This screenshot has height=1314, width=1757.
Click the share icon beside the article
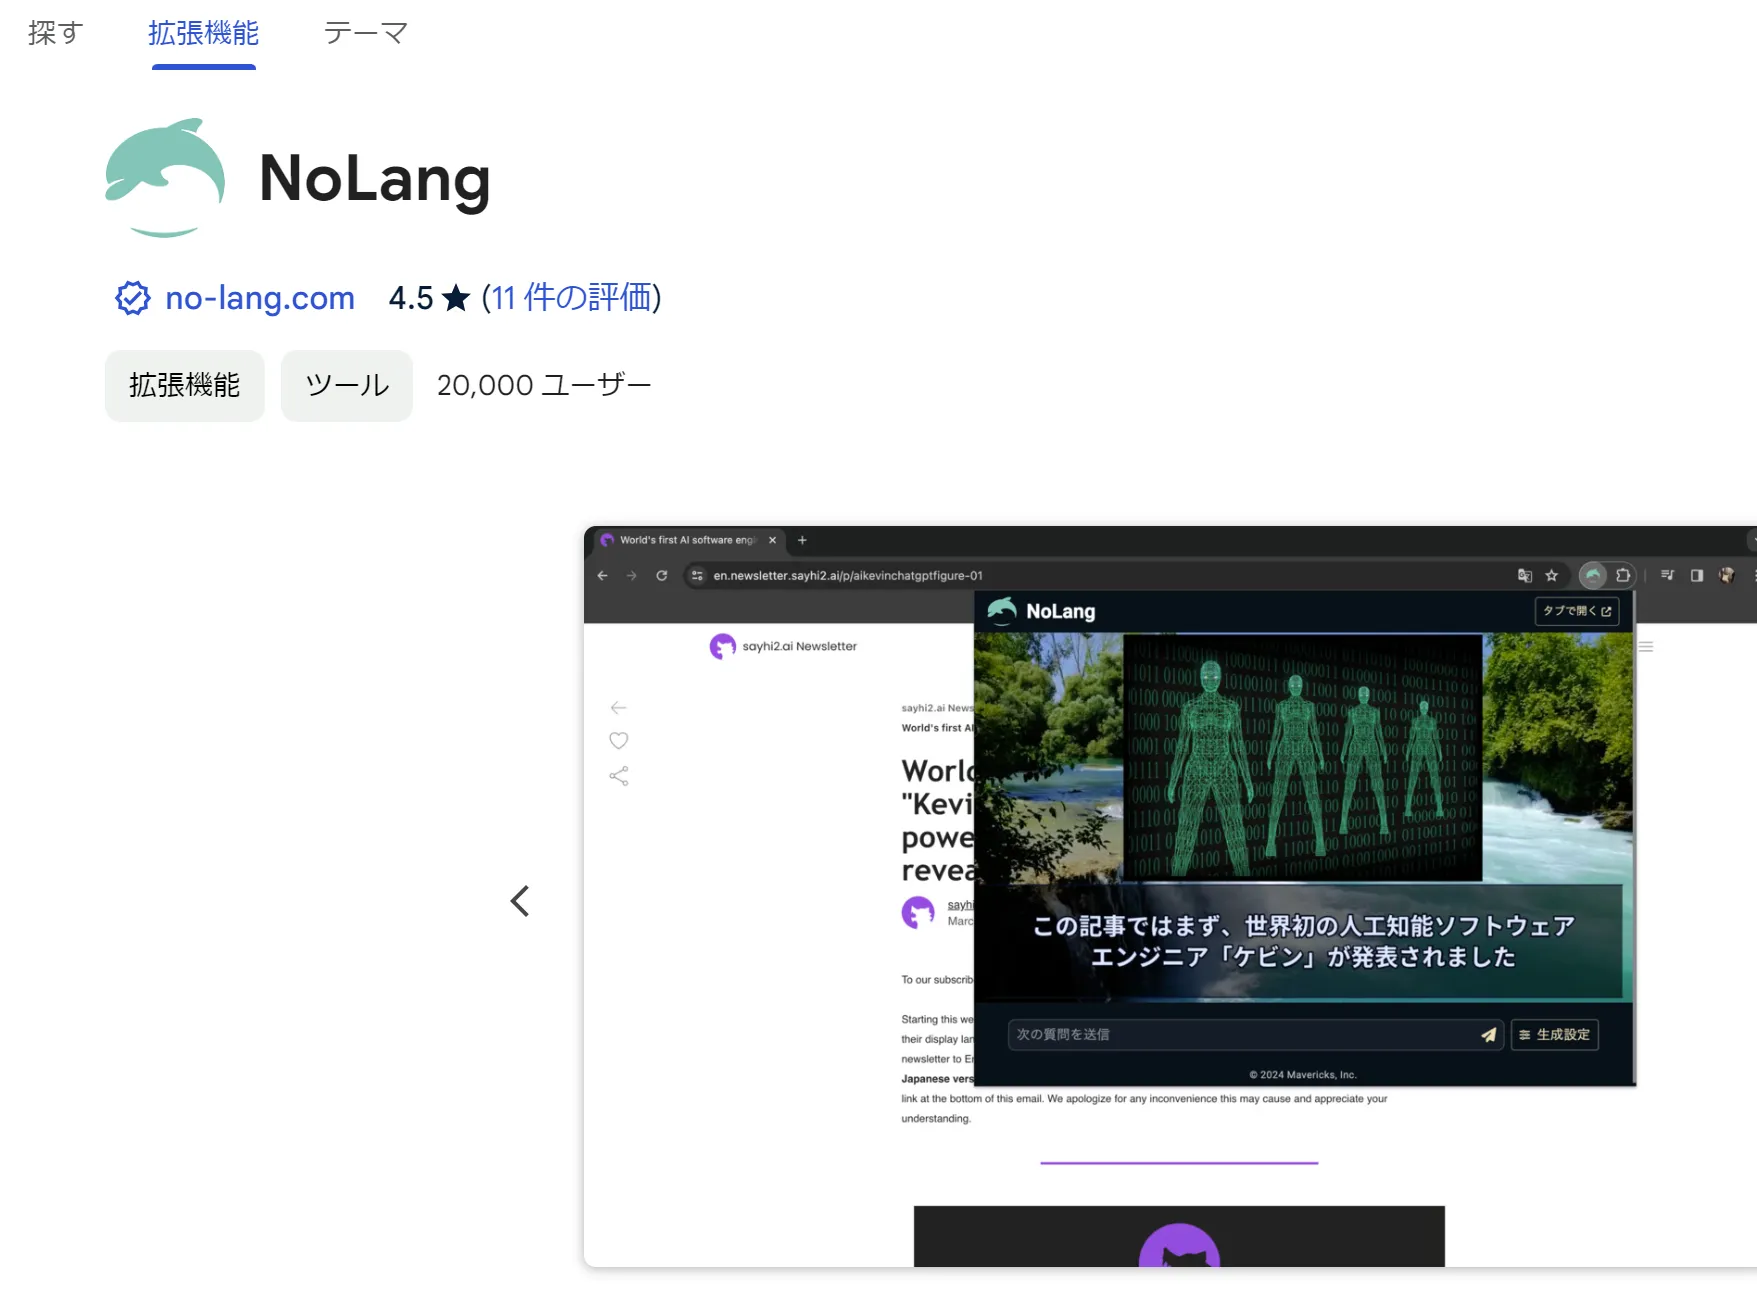[618, 774]
